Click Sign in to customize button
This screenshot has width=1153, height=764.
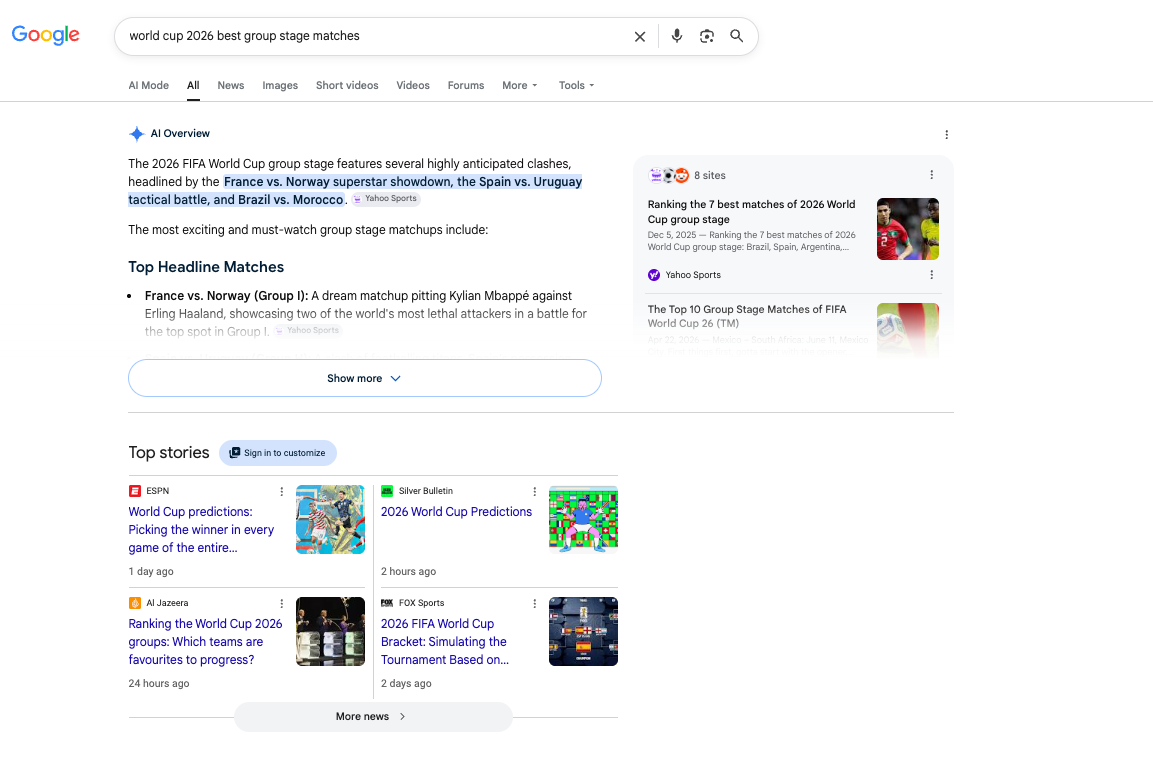(x=278, y=453)
